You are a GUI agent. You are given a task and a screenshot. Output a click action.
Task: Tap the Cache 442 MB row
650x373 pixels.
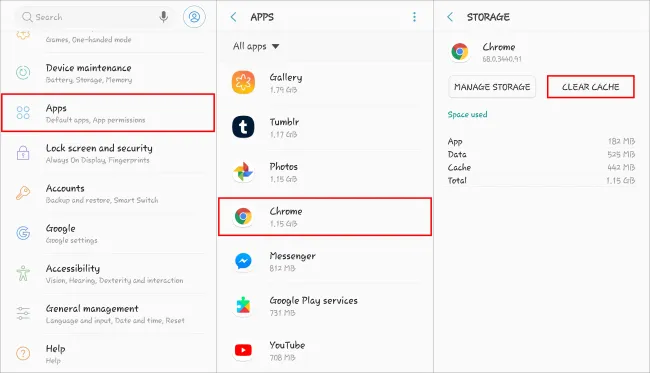click(541, 167)
